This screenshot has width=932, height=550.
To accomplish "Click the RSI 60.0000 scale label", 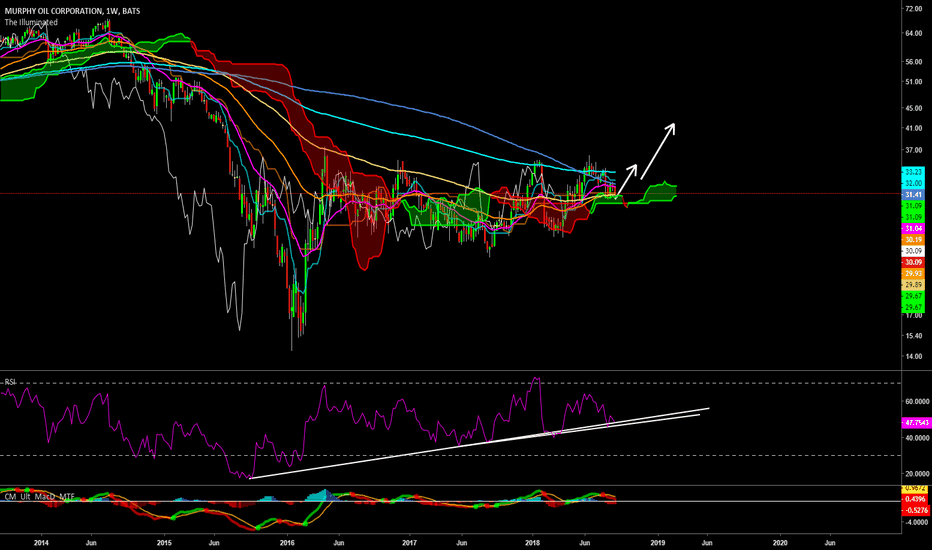I will (917, 402).
